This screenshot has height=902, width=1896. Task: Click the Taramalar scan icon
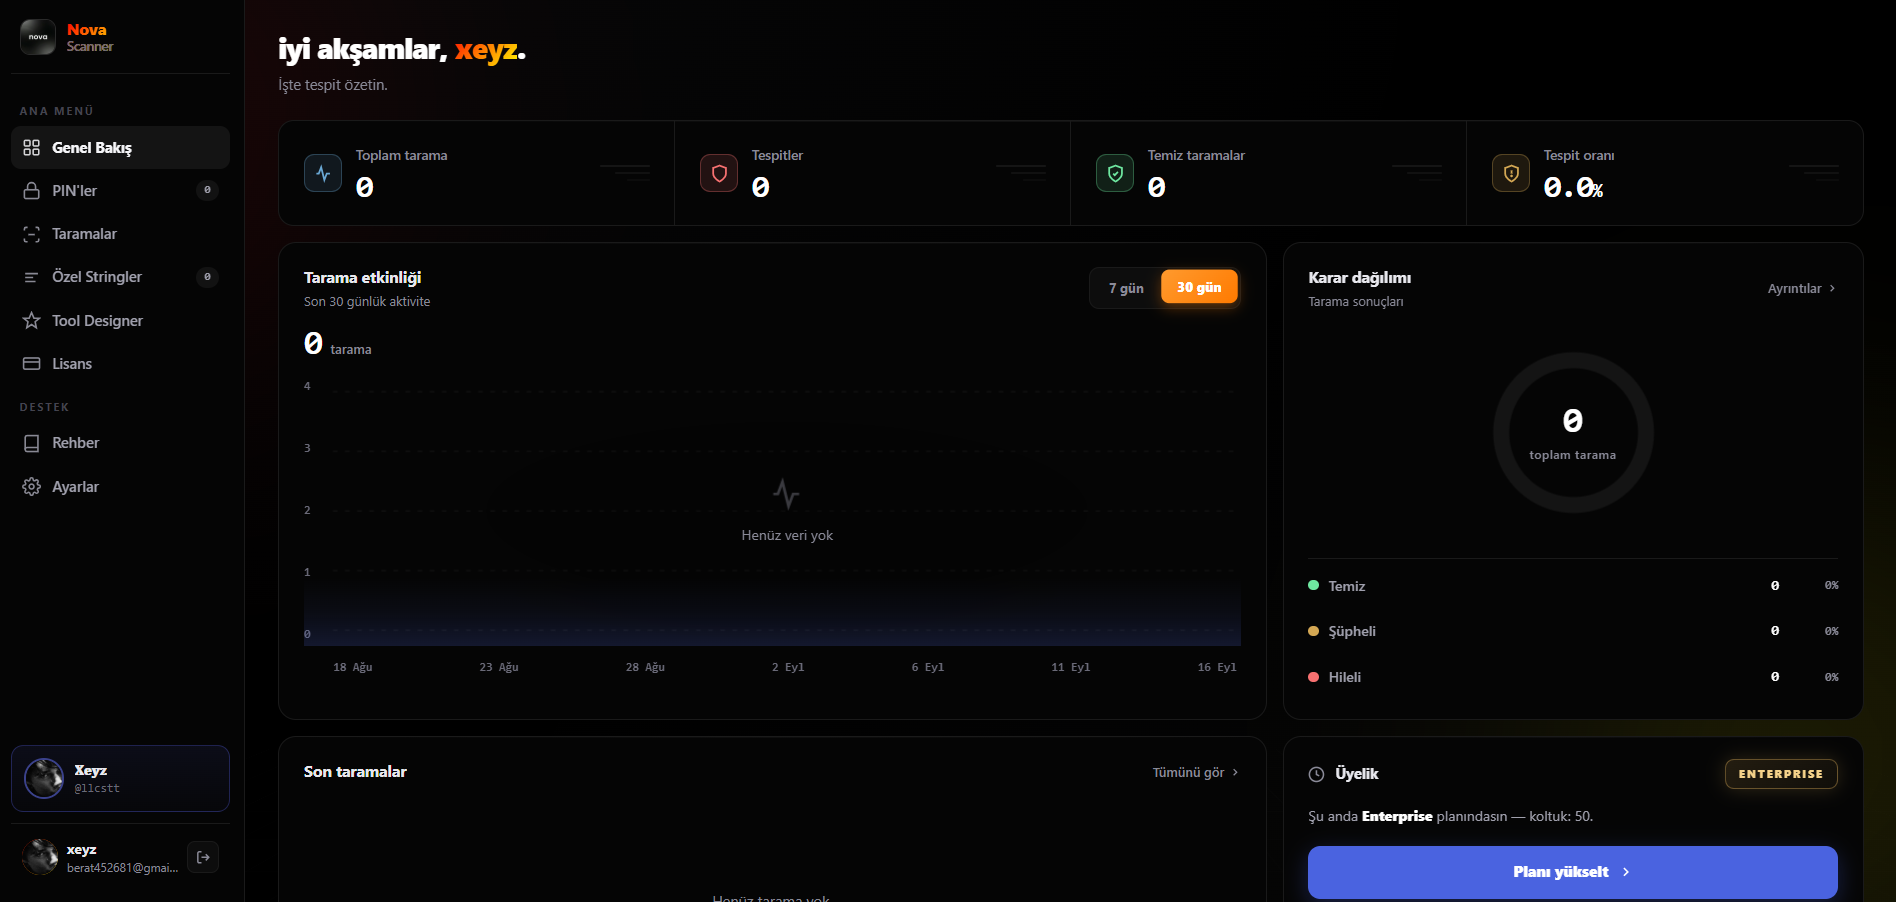pyautogui.click(x=32, y=234)
